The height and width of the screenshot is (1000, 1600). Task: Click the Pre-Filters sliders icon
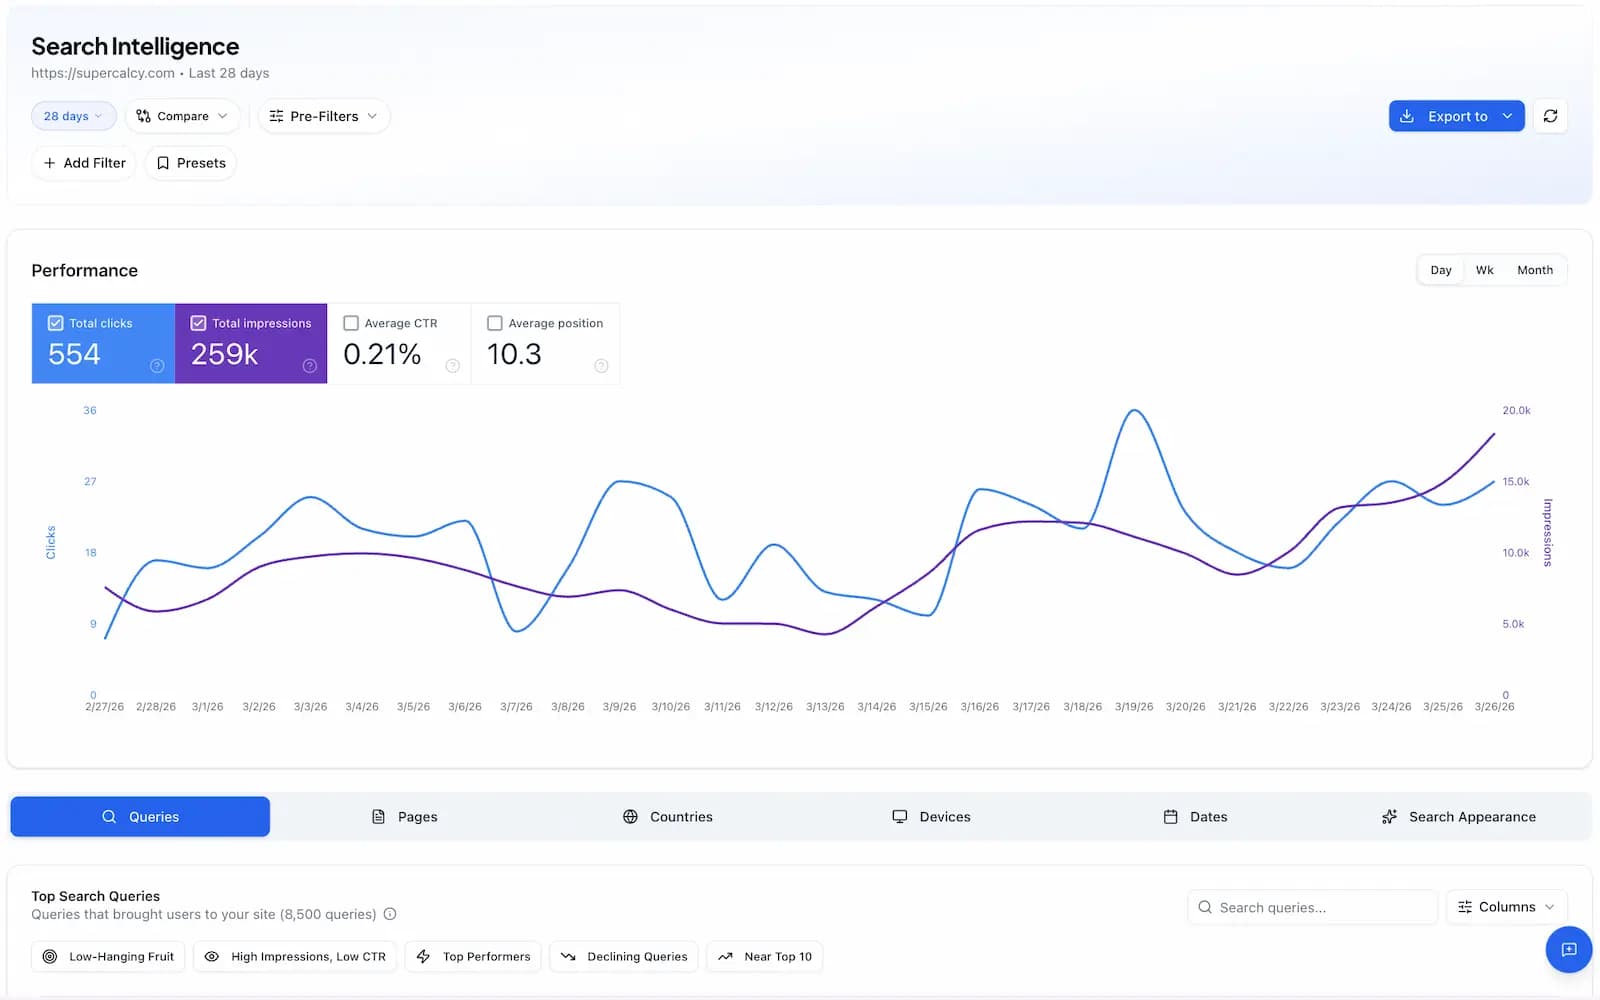point(276,116)
